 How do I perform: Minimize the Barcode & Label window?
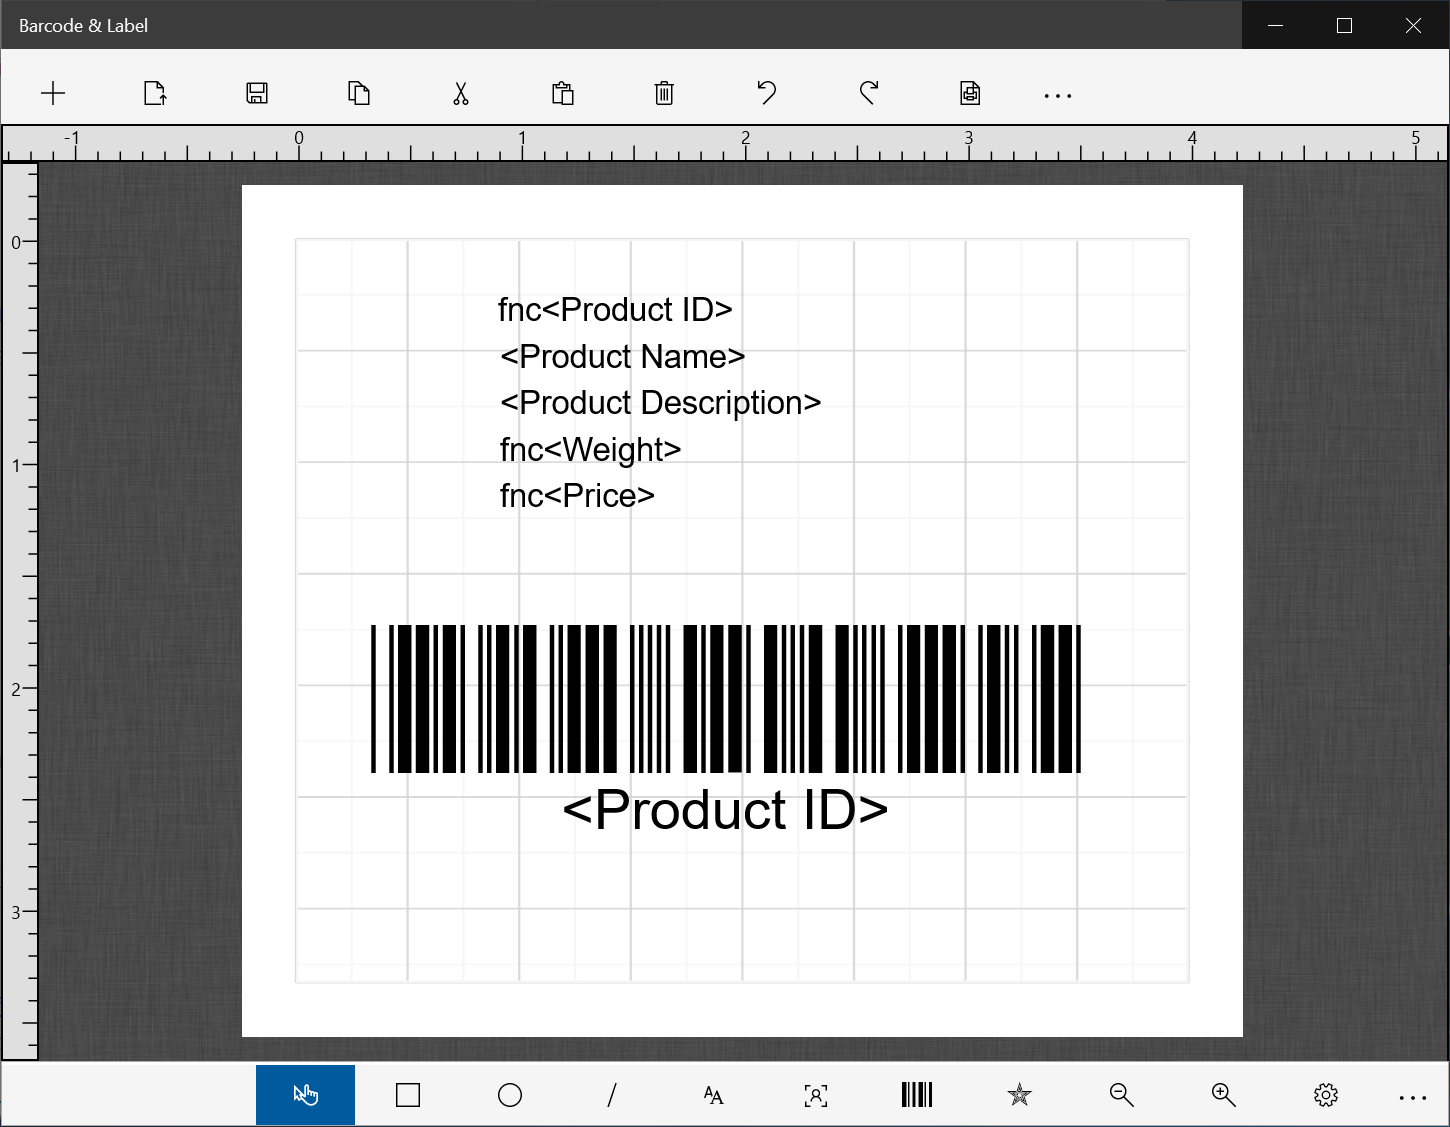point(1275,25)
